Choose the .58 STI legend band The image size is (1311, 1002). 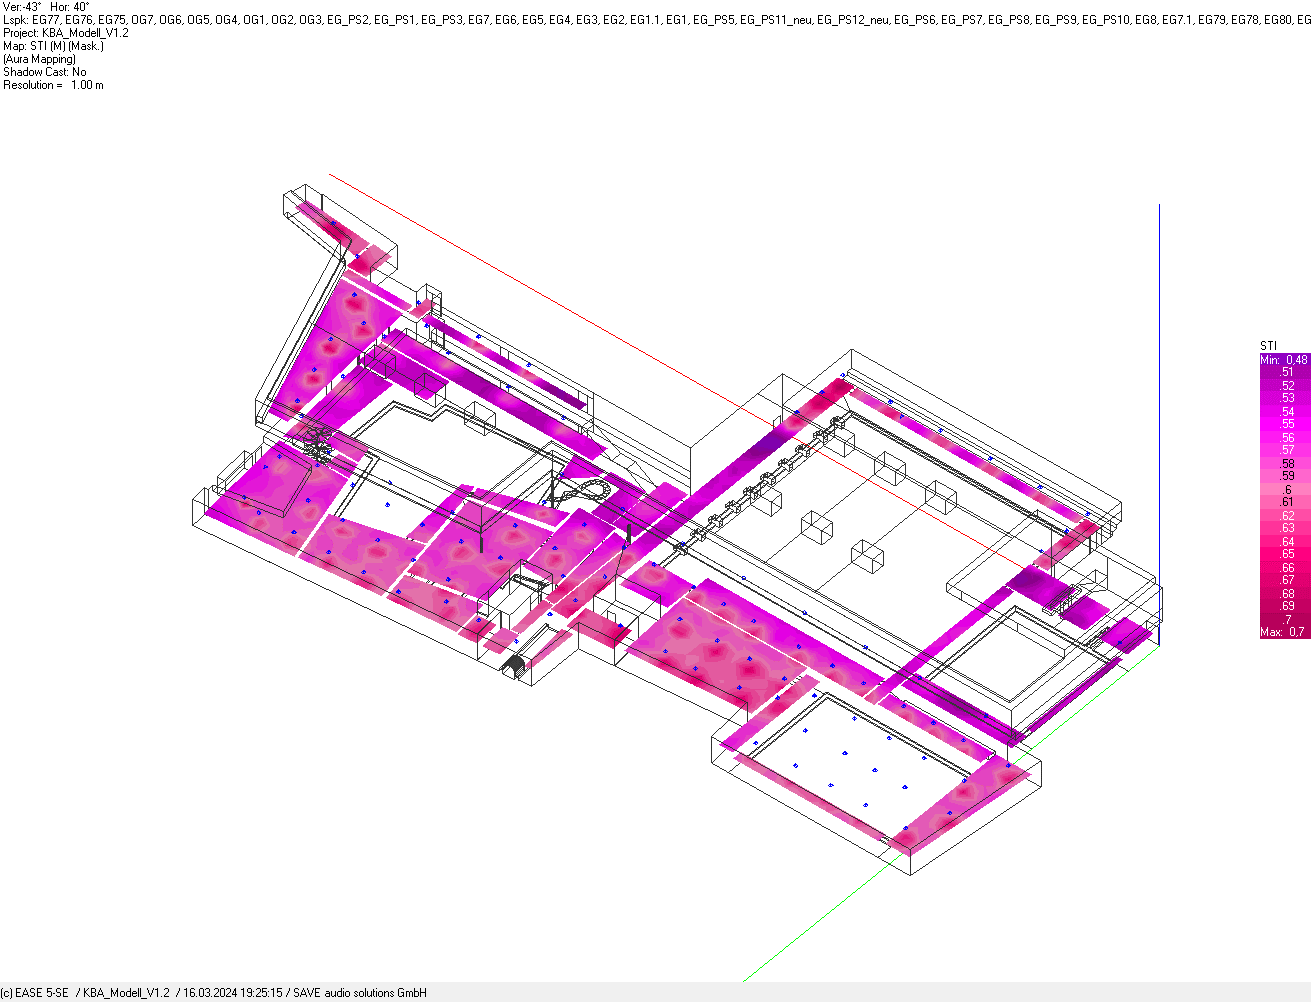[x=1284, y=463]
